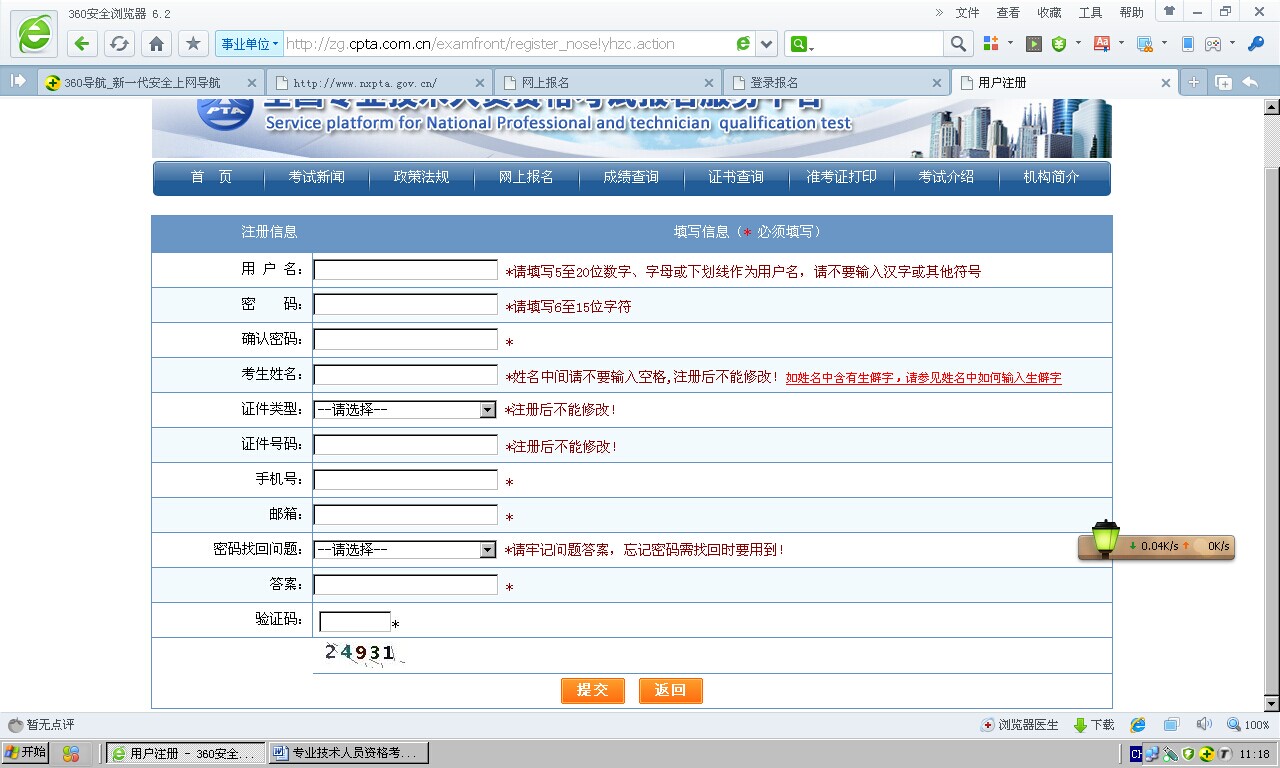Switch to 专业技术人员资格考 taskbar window
Viewport: 1280px width, 768px height.
pyautogui.click(x=349, y=753)
